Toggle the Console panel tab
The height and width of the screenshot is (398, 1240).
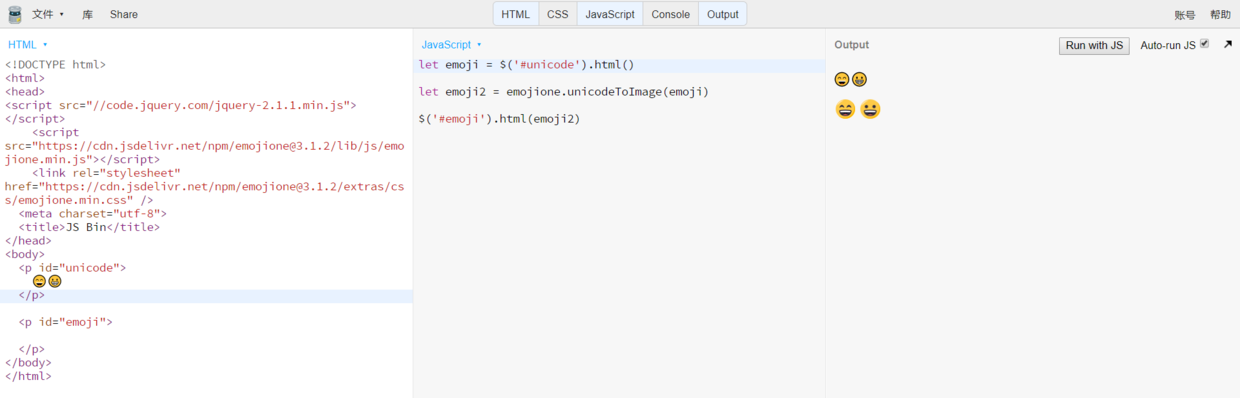[670, 14]
